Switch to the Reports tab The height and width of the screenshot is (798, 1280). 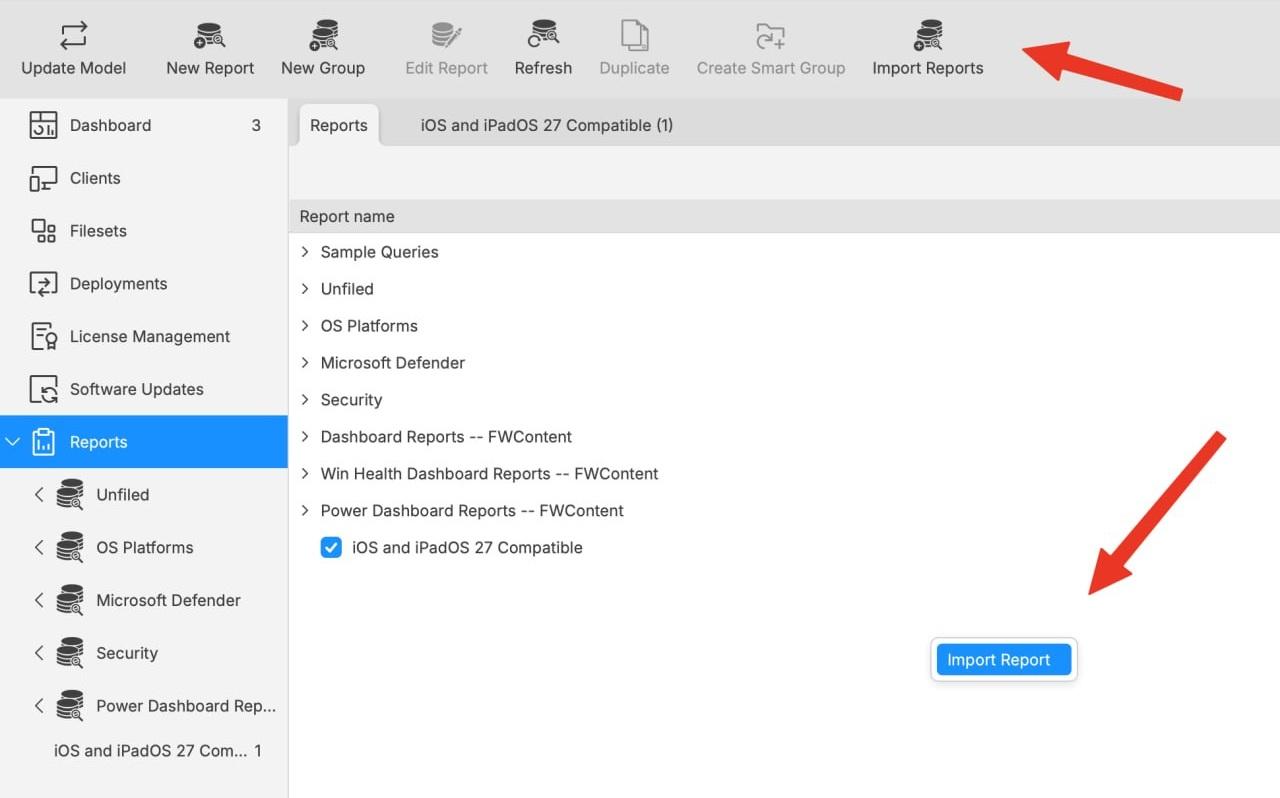(339, 126)
